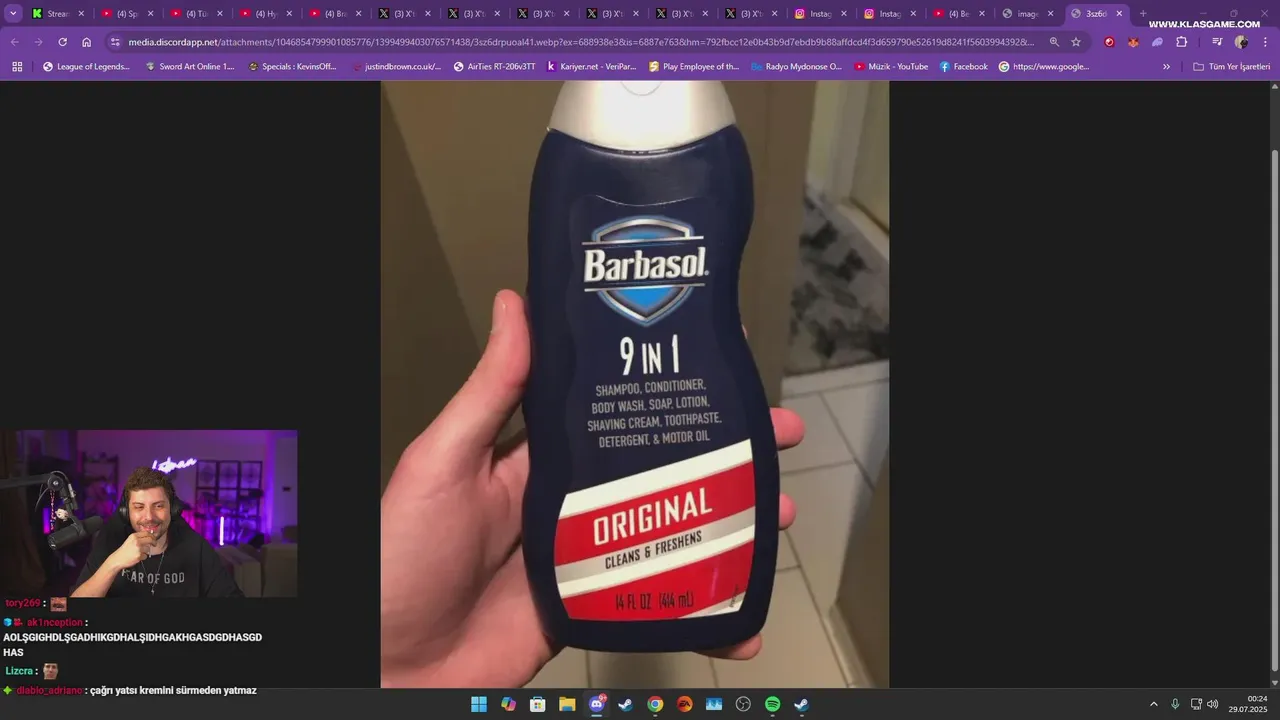Close the Kick Stream tab
The width and height of the screenshot is (1280, 720).
[x=82, y=14]
